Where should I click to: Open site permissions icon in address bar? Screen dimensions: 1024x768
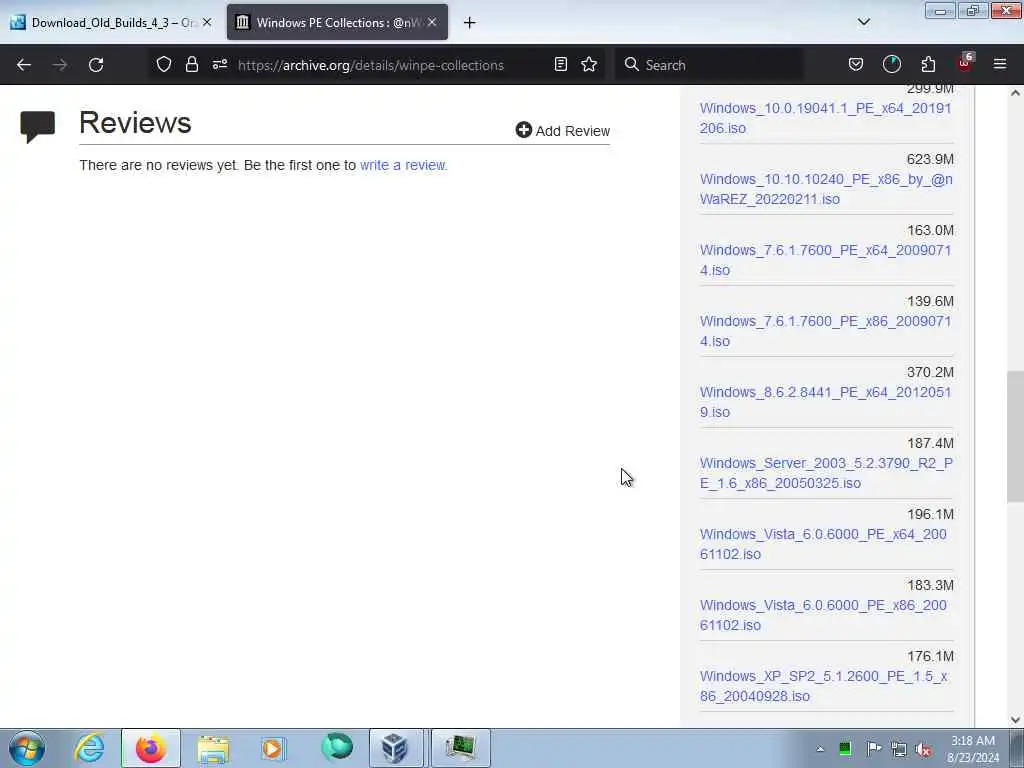coord(220,64)
